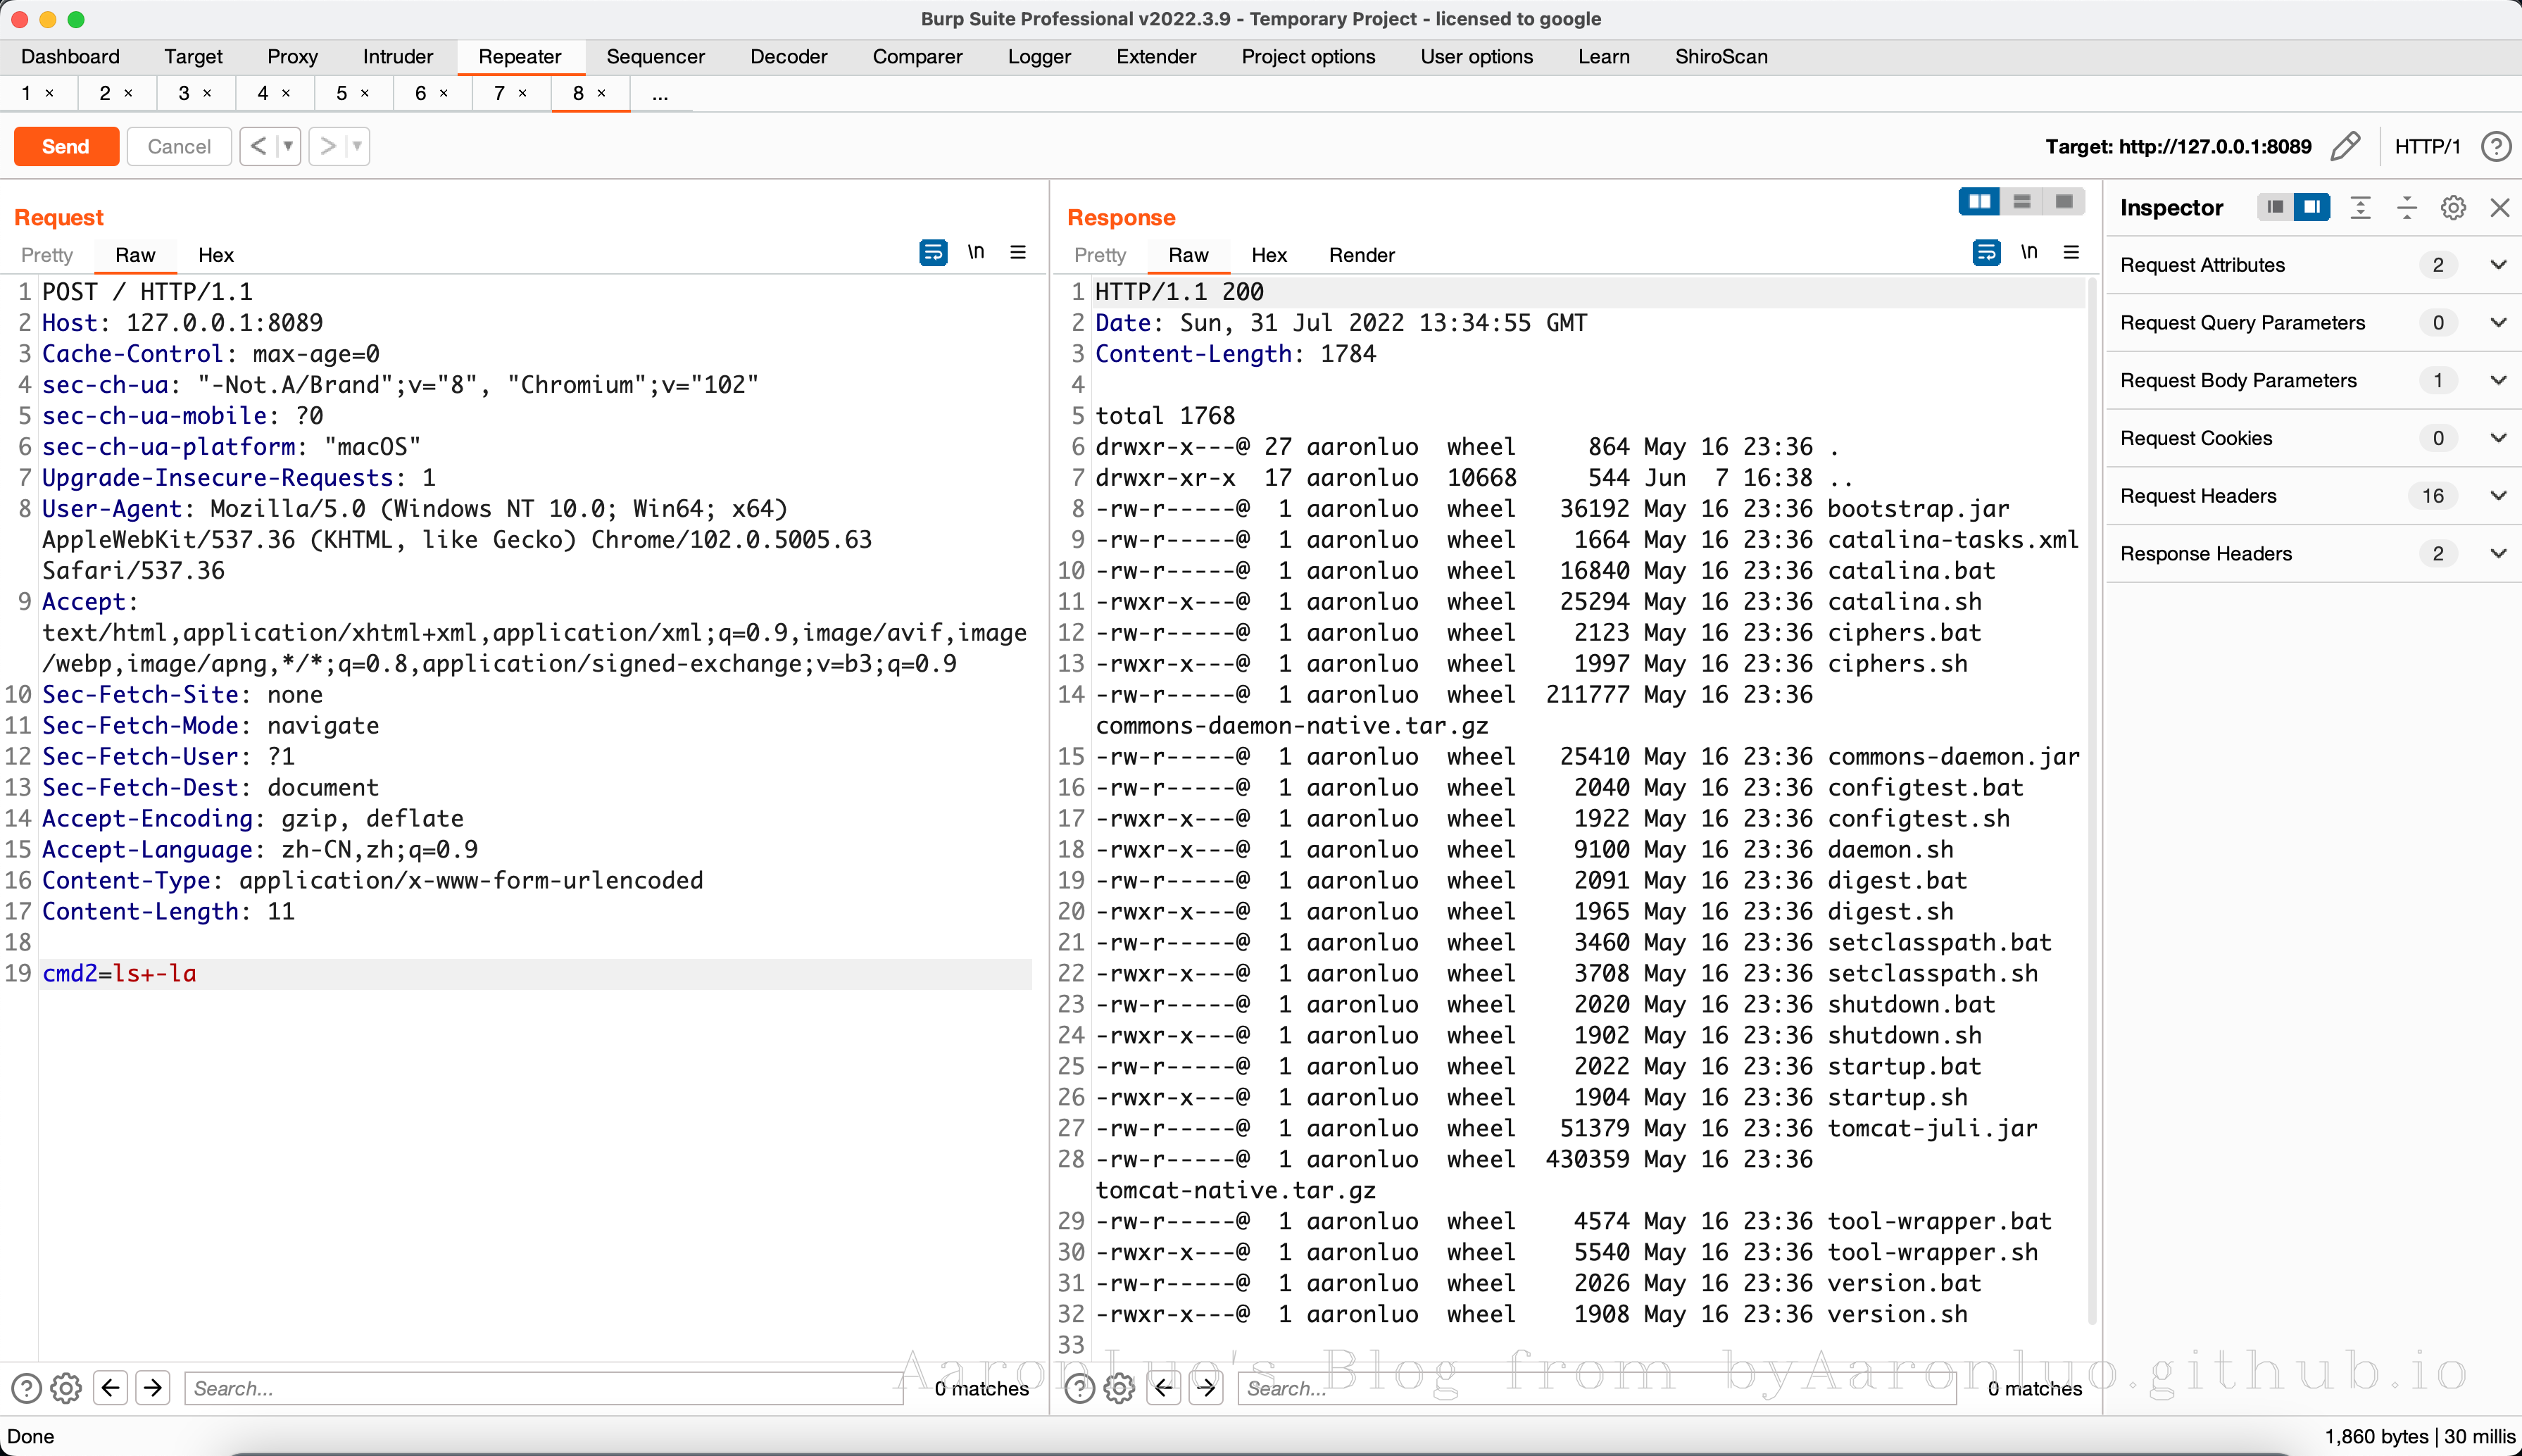Click the HTTP/1 protocol selector

pos(2427,146)
